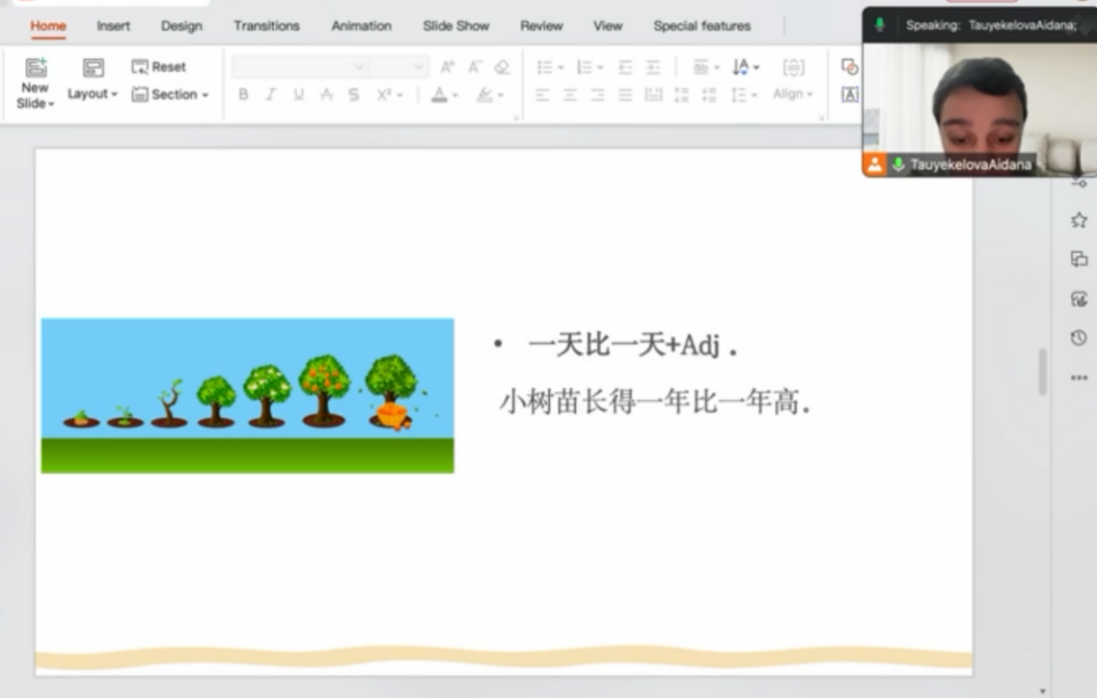Click the Reset slide button
1097x698 pixels.
pyautogui.click(x=159, y=67)
